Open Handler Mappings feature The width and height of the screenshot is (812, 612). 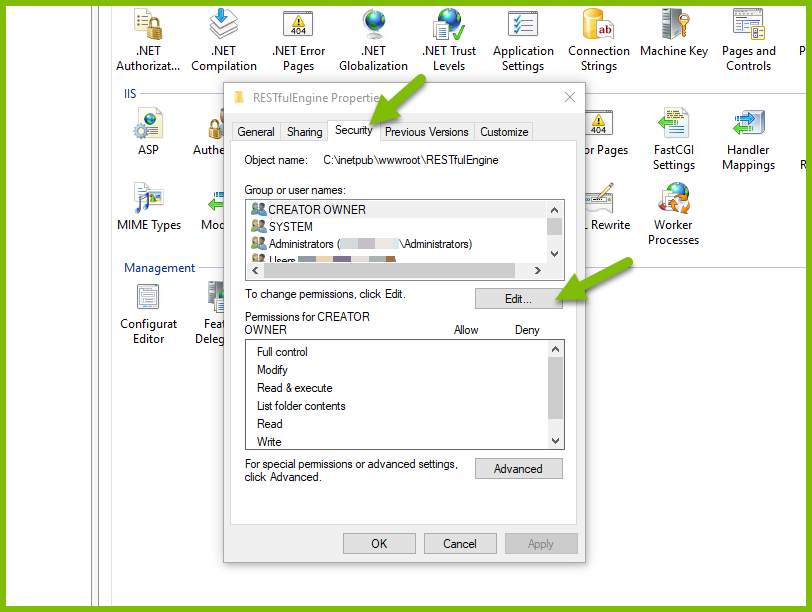[x=748, y=140]
